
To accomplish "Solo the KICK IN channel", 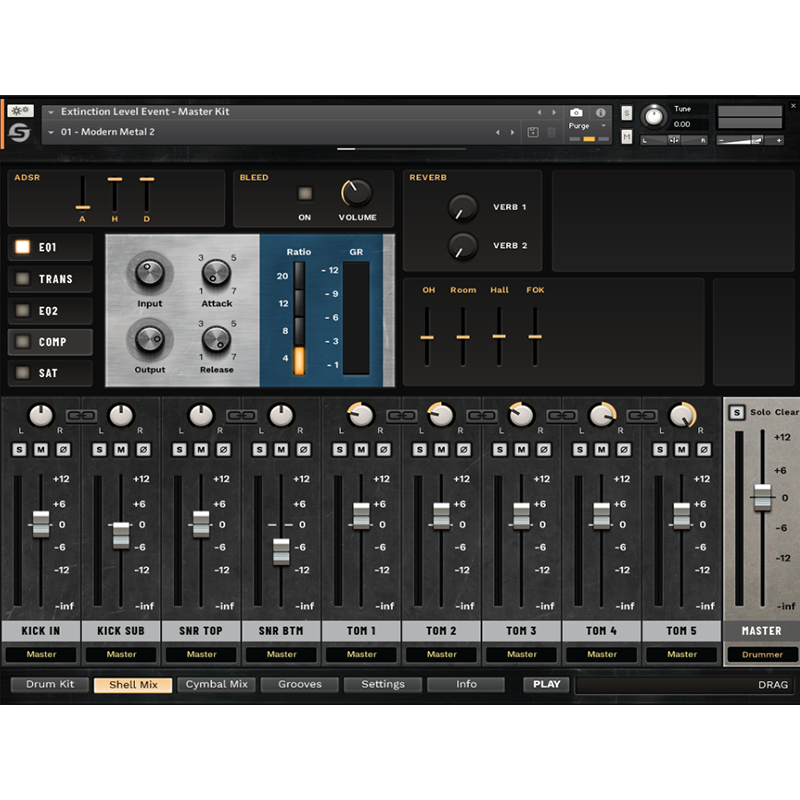I will pos(19,449).
